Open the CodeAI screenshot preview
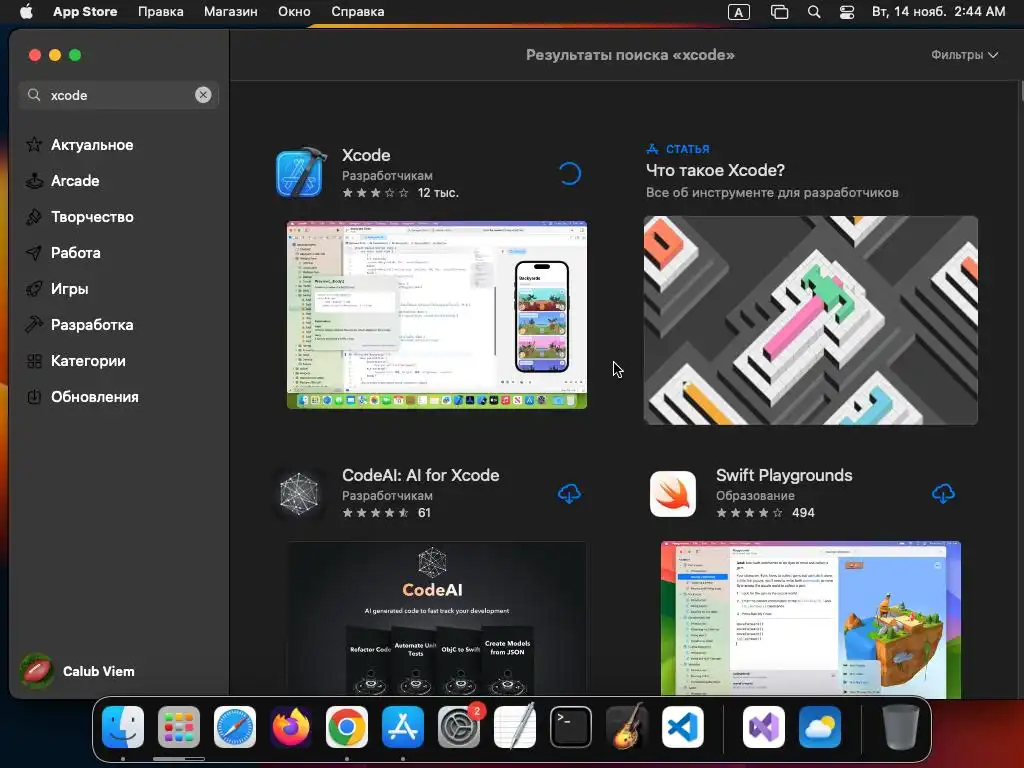The image size is (1024, 768). (x=436, y=619)
